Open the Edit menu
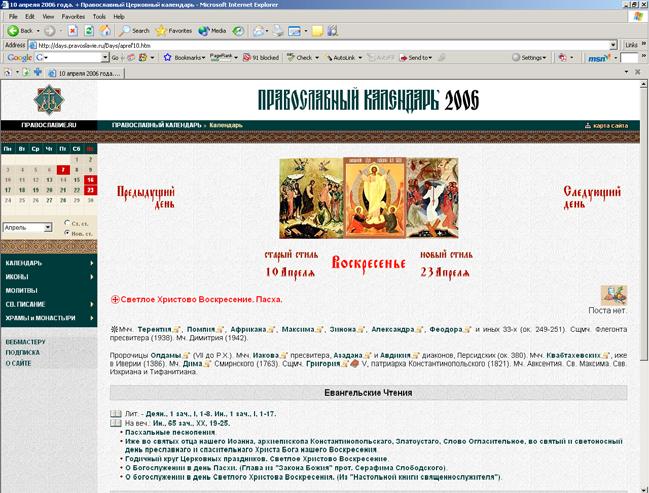 (30, 17)
